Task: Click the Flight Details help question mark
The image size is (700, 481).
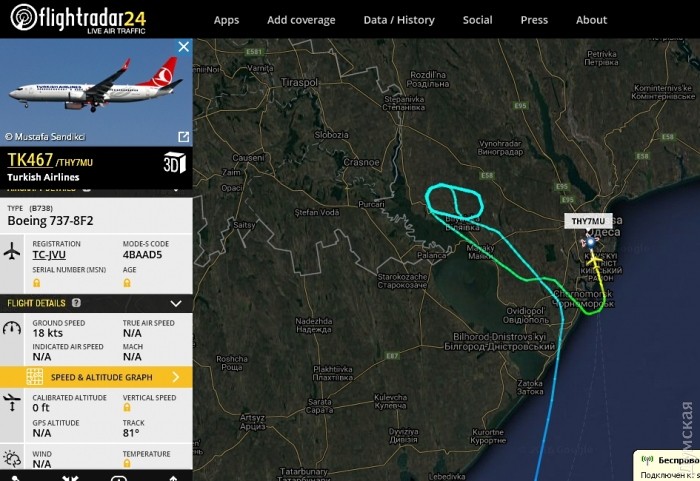Action: [x=76, y=303]
